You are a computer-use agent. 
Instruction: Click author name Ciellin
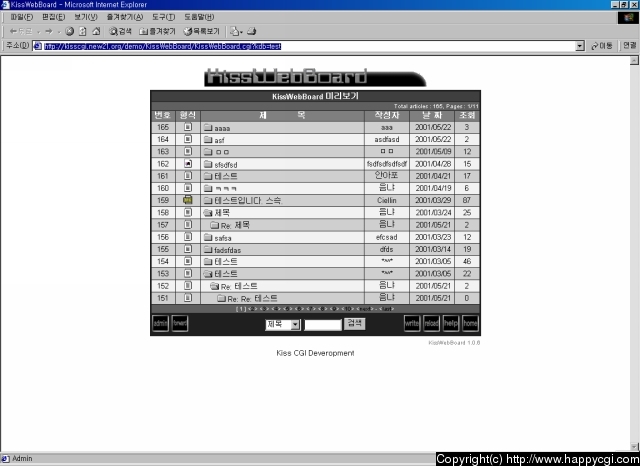pos(387,200)
